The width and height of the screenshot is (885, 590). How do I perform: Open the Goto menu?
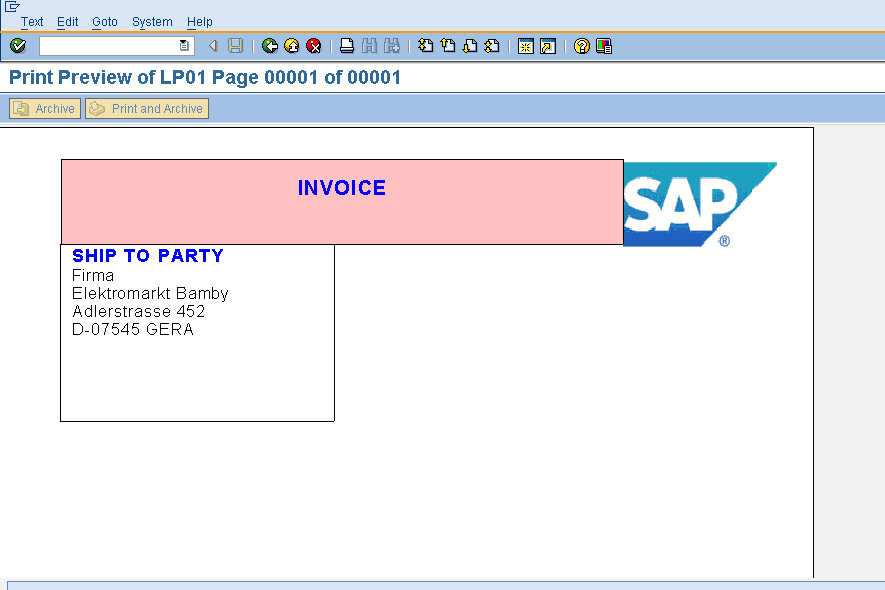pyautogui.click(x=104, y=21)
